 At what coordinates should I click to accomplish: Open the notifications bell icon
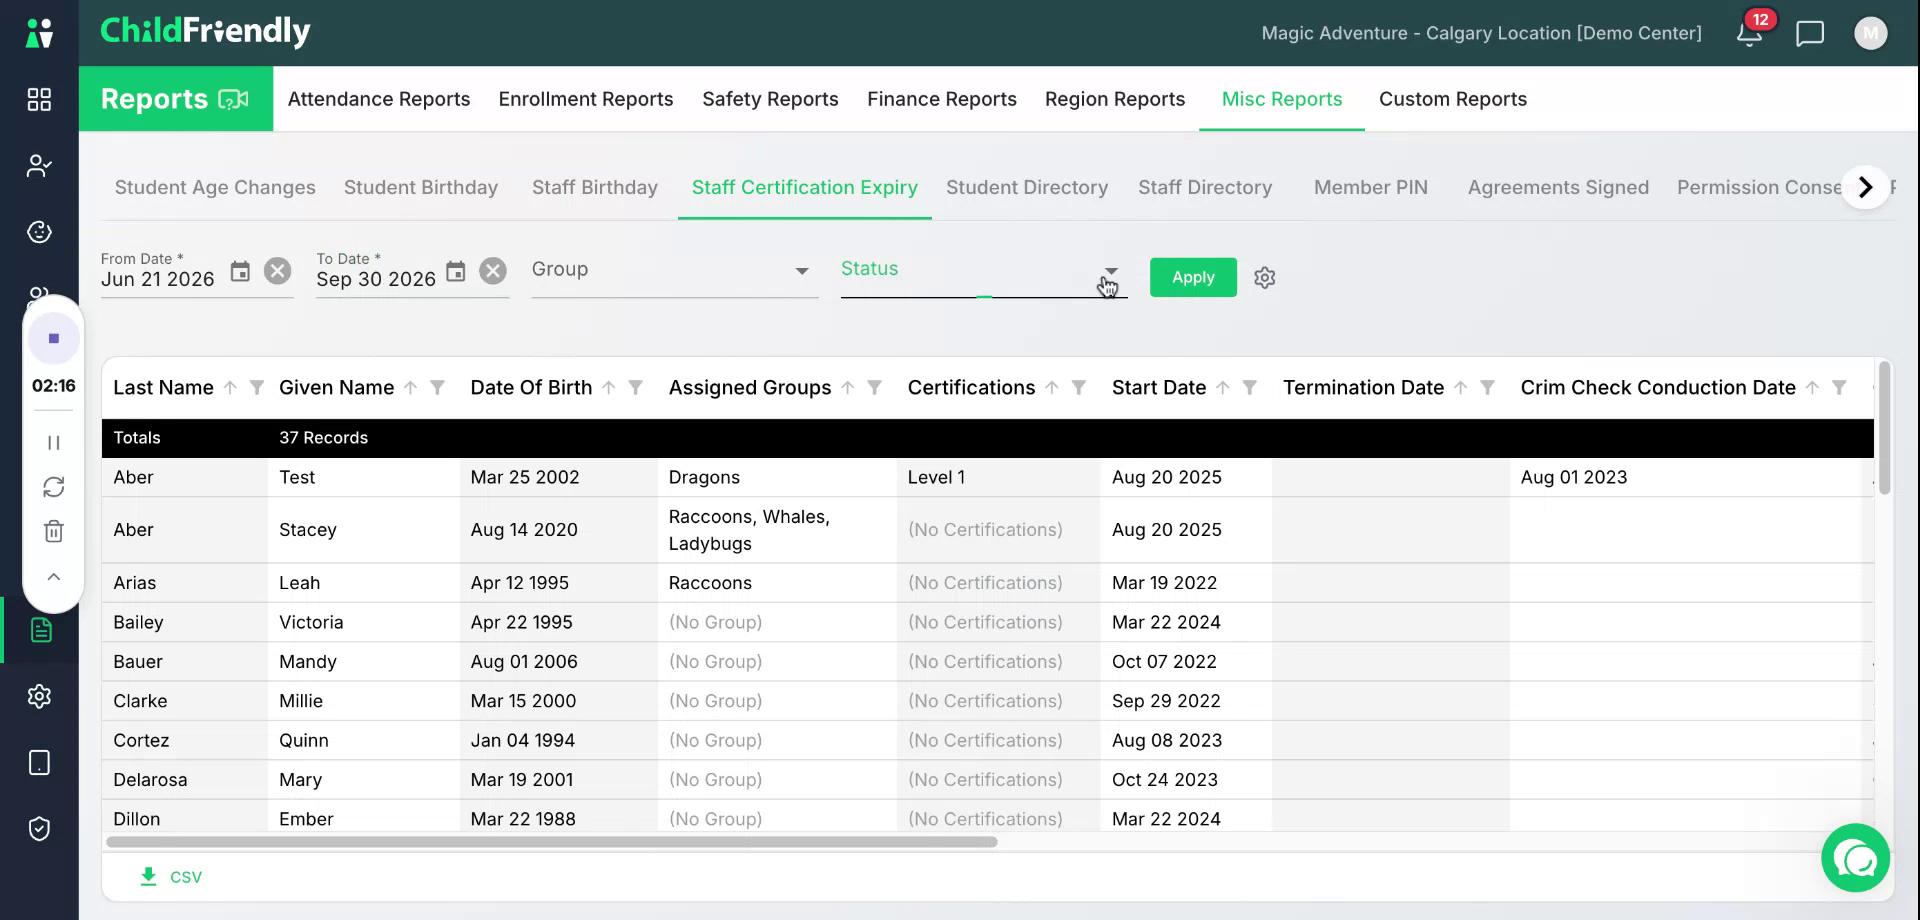tap(1749, 33)
